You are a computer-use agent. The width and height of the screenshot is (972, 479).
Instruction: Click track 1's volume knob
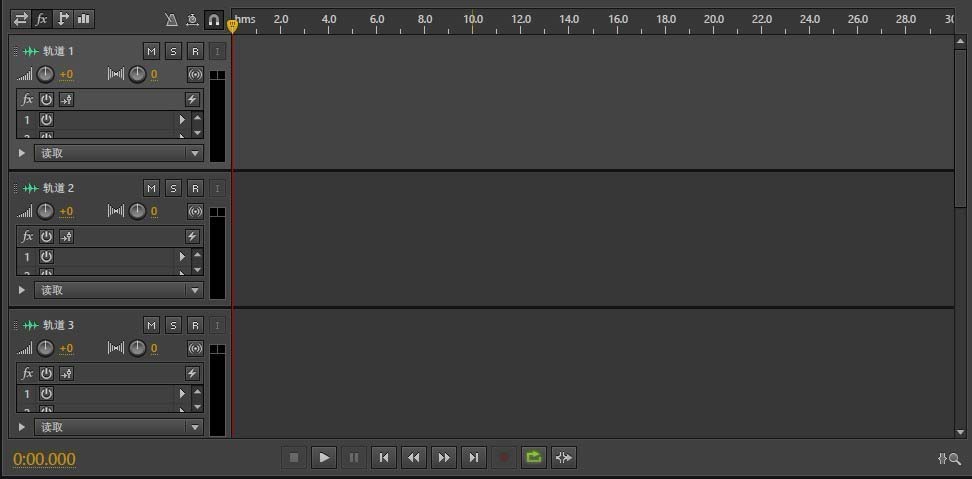coord(46,74)
